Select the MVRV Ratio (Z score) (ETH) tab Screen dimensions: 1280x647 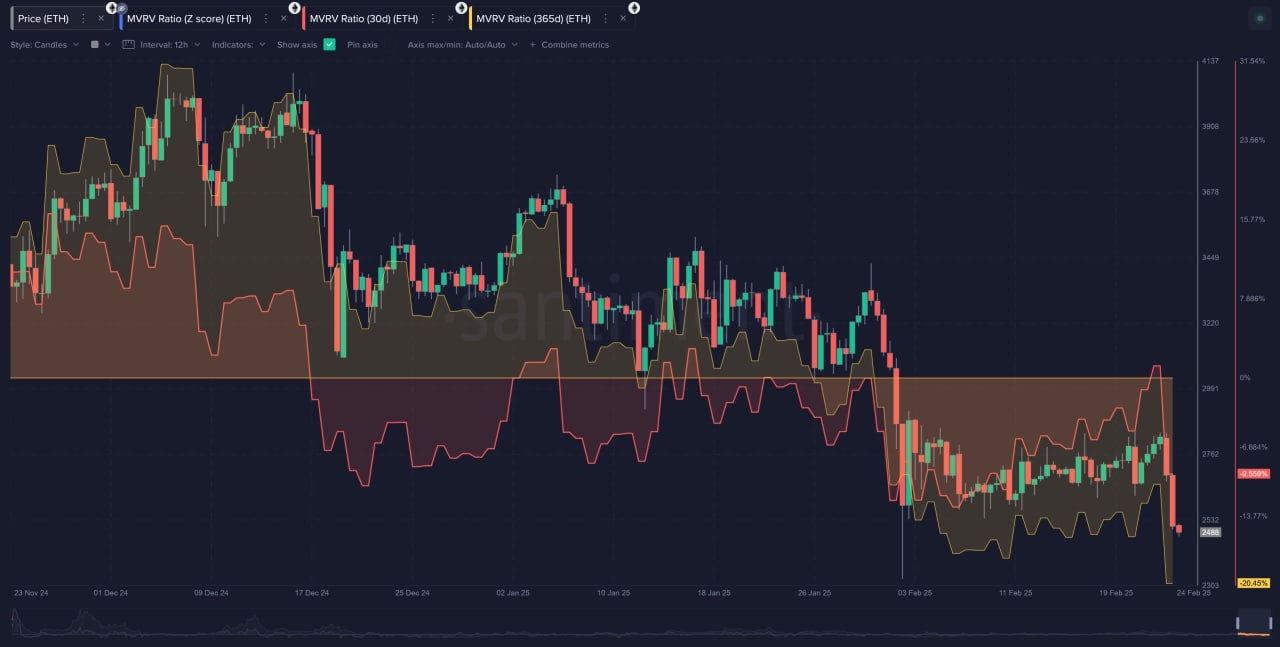[x=186, y=18]
